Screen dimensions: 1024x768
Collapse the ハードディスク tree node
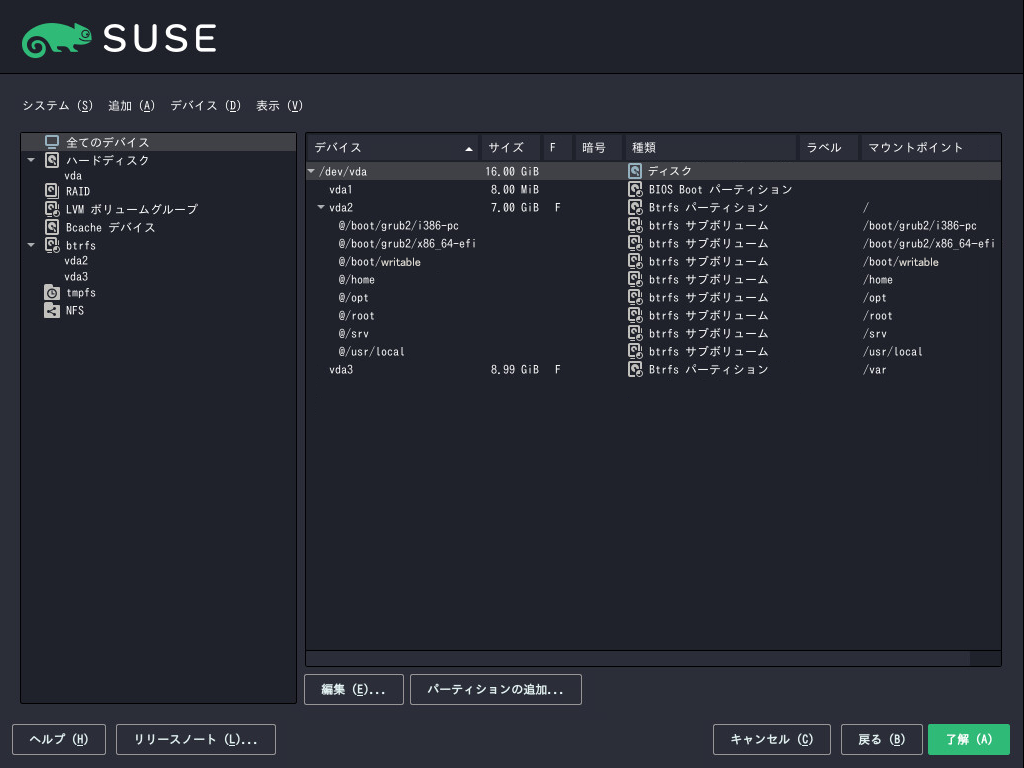pos(31,160)
